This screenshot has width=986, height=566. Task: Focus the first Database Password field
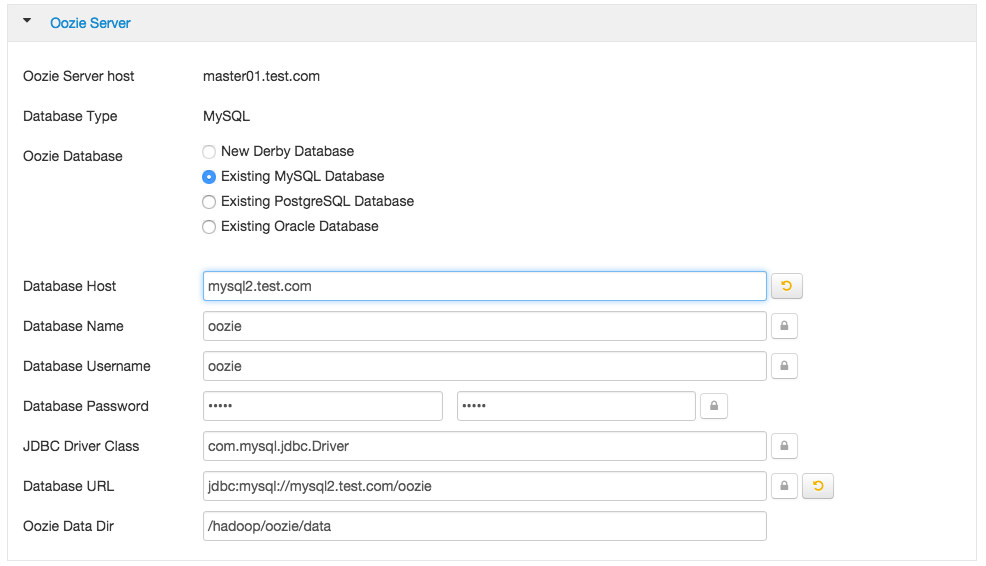[x=322, y=406]
